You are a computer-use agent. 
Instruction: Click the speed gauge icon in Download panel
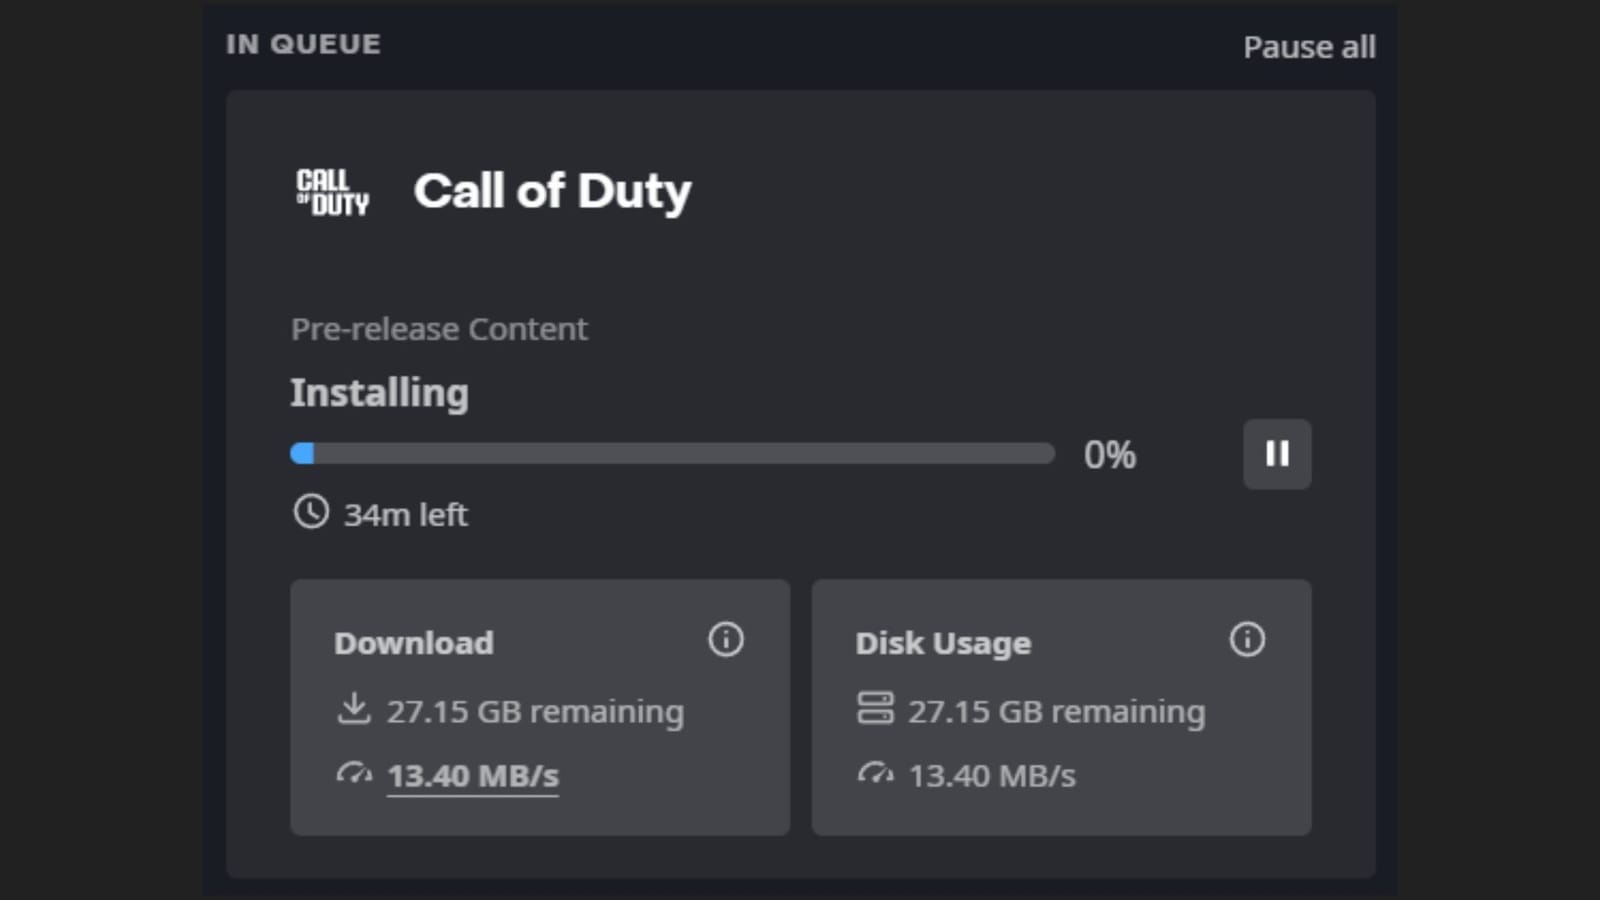[352, 773]
